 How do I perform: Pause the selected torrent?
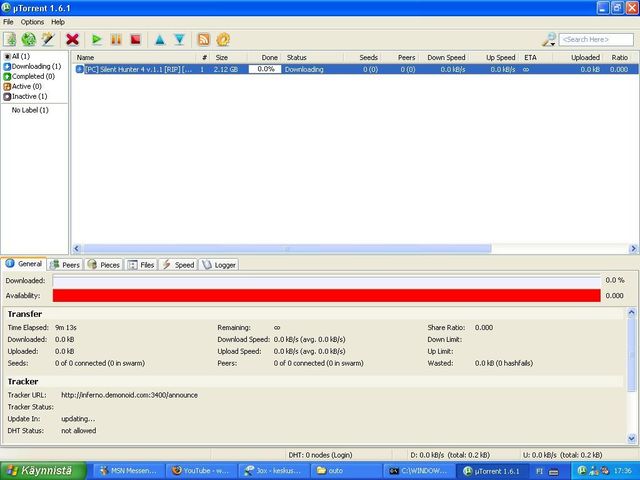(116, 39)
